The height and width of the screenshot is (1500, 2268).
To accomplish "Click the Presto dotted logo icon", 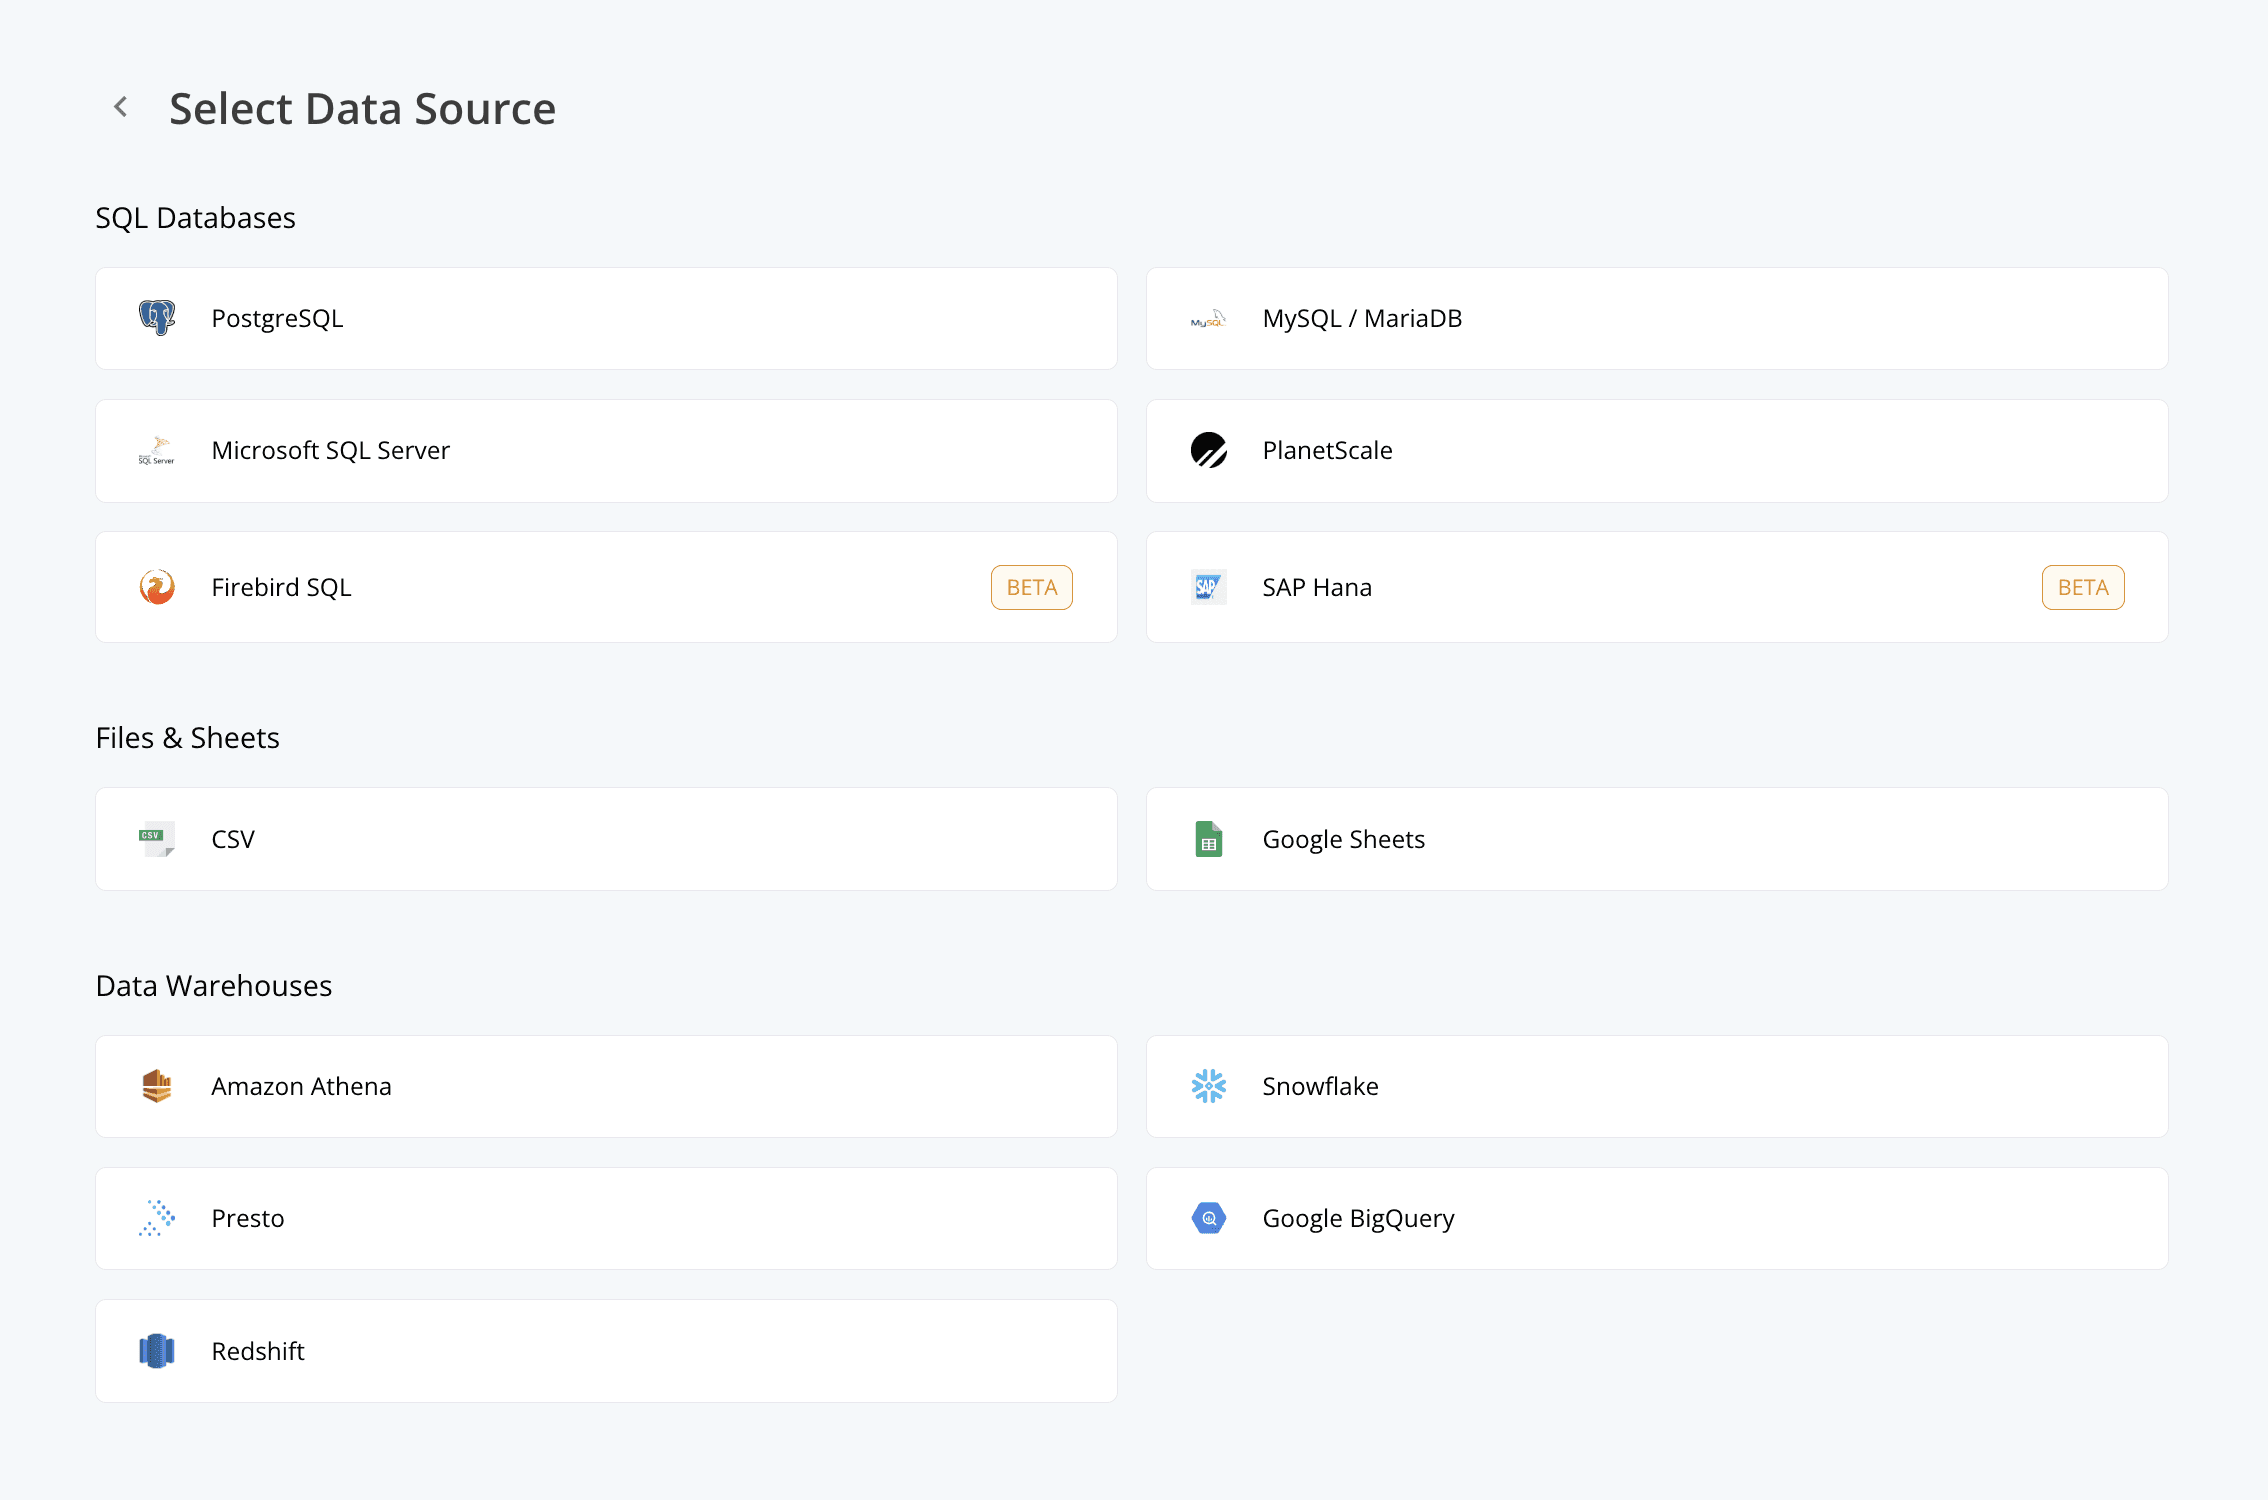I will 157,1218.
